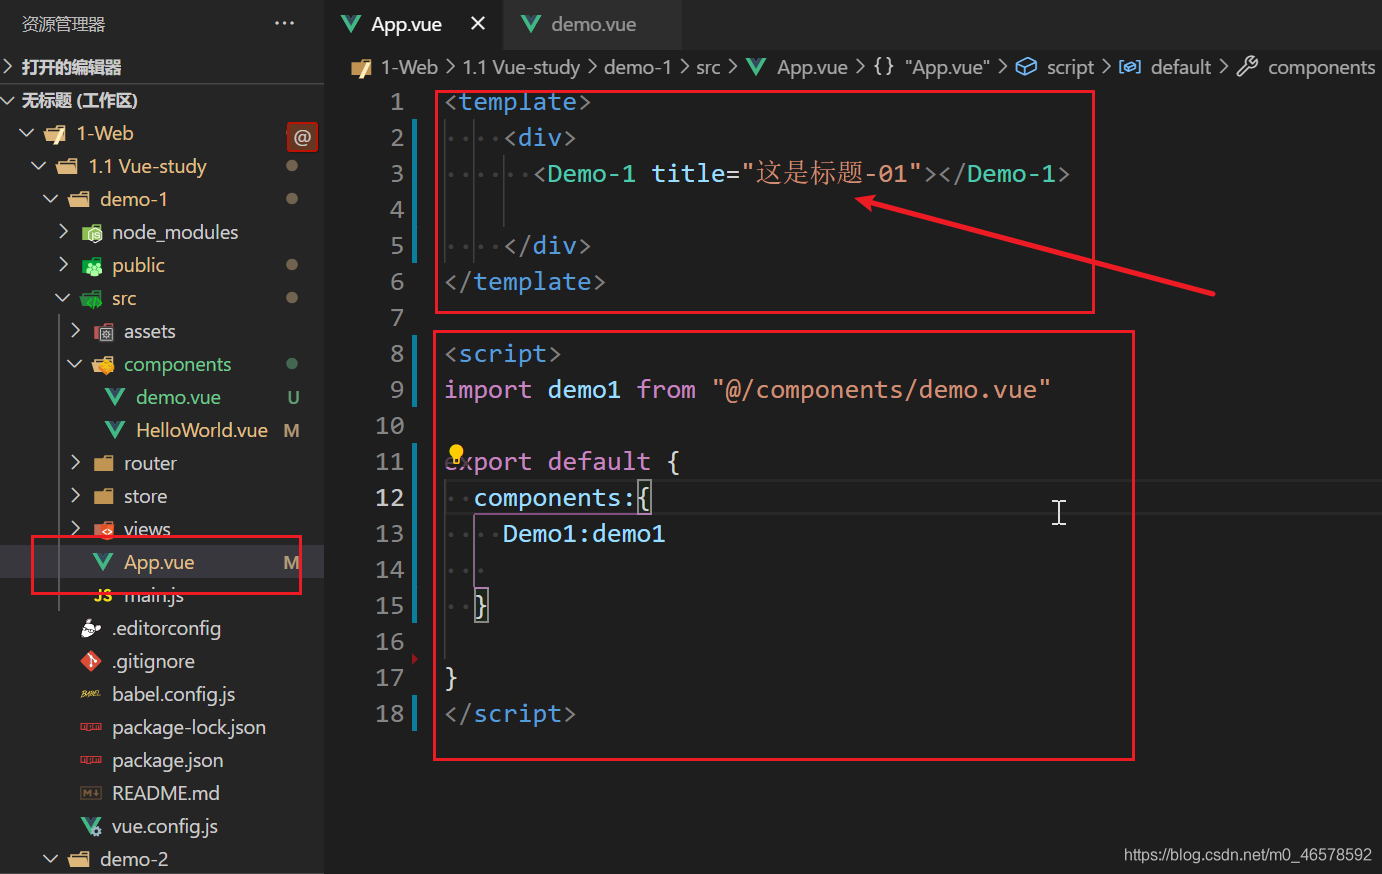
Task: Click the store folder icon
Action: tap(103, 496)
